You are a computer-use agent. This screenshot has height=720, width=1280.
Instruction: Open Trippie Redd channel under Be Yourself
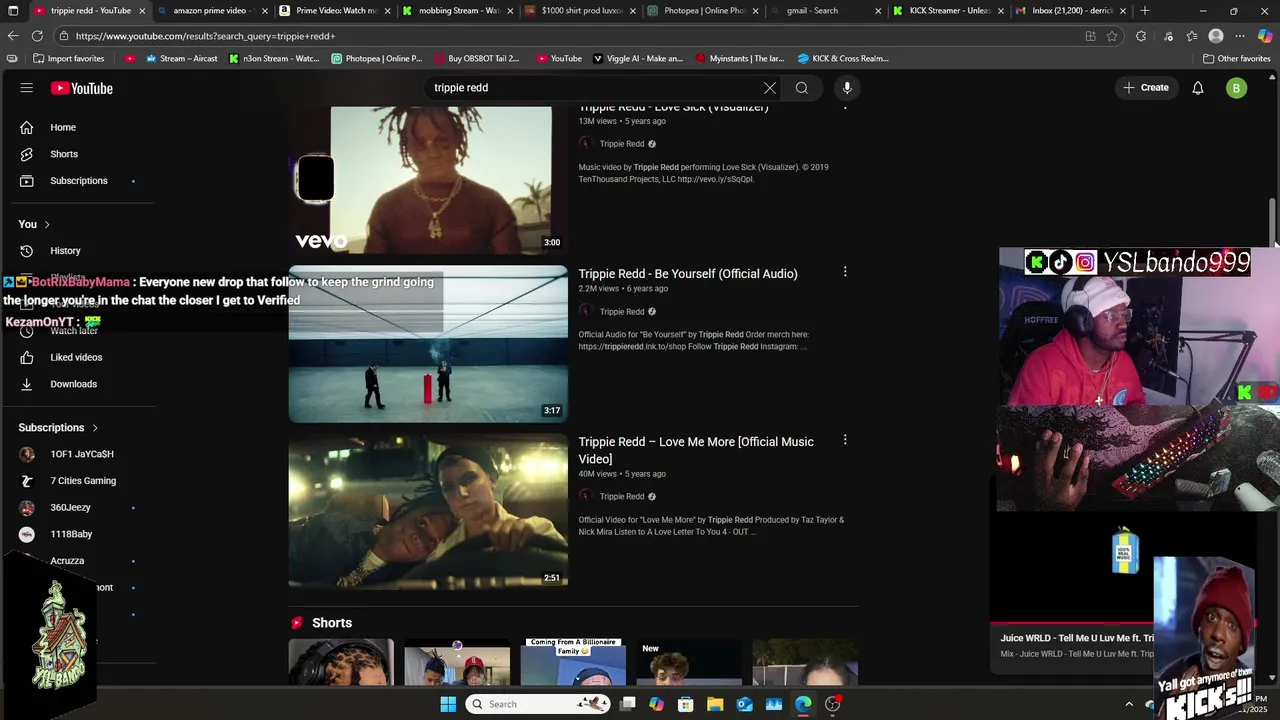tap(622, 312)
